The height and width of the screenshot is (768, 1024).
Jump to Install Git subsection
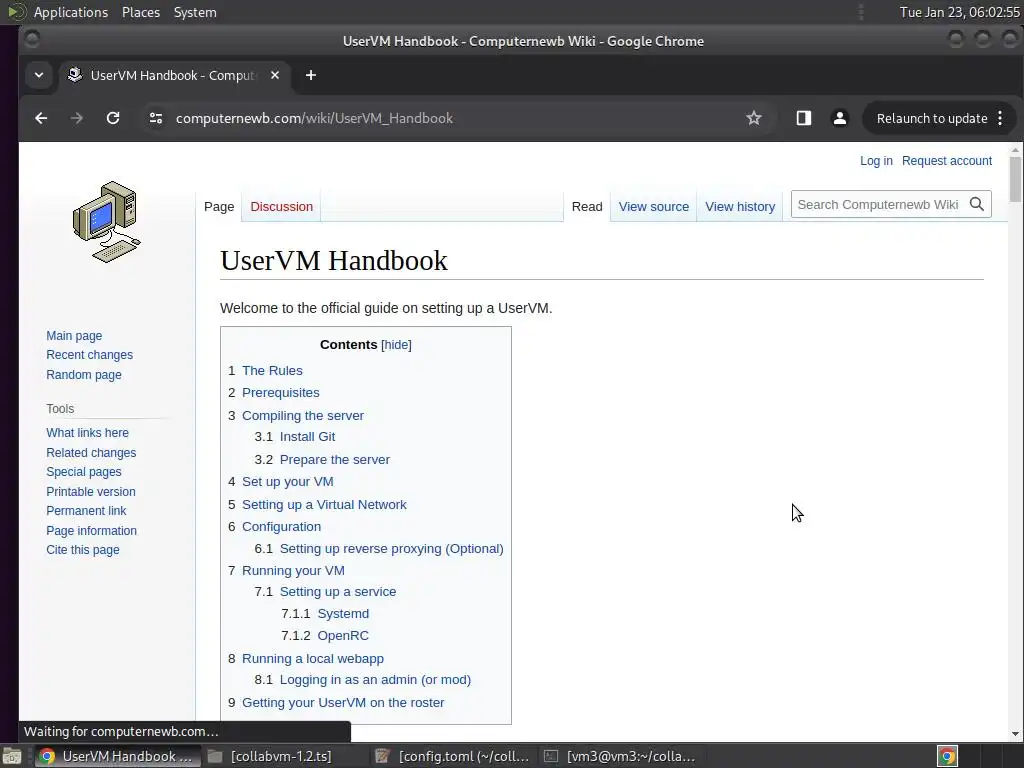308,436
